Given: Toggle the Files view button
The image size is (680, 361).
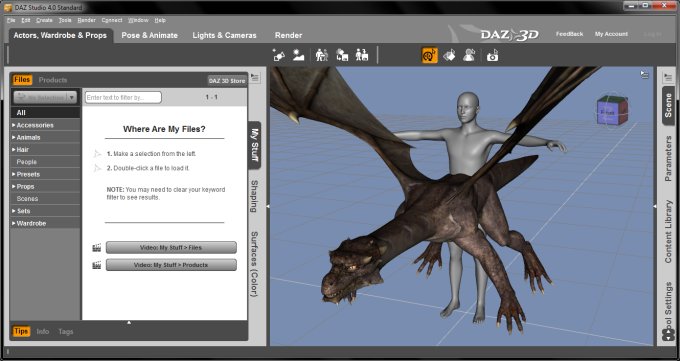Looking at the screenshot, I should pyautogui.click(x=22, y=80).
